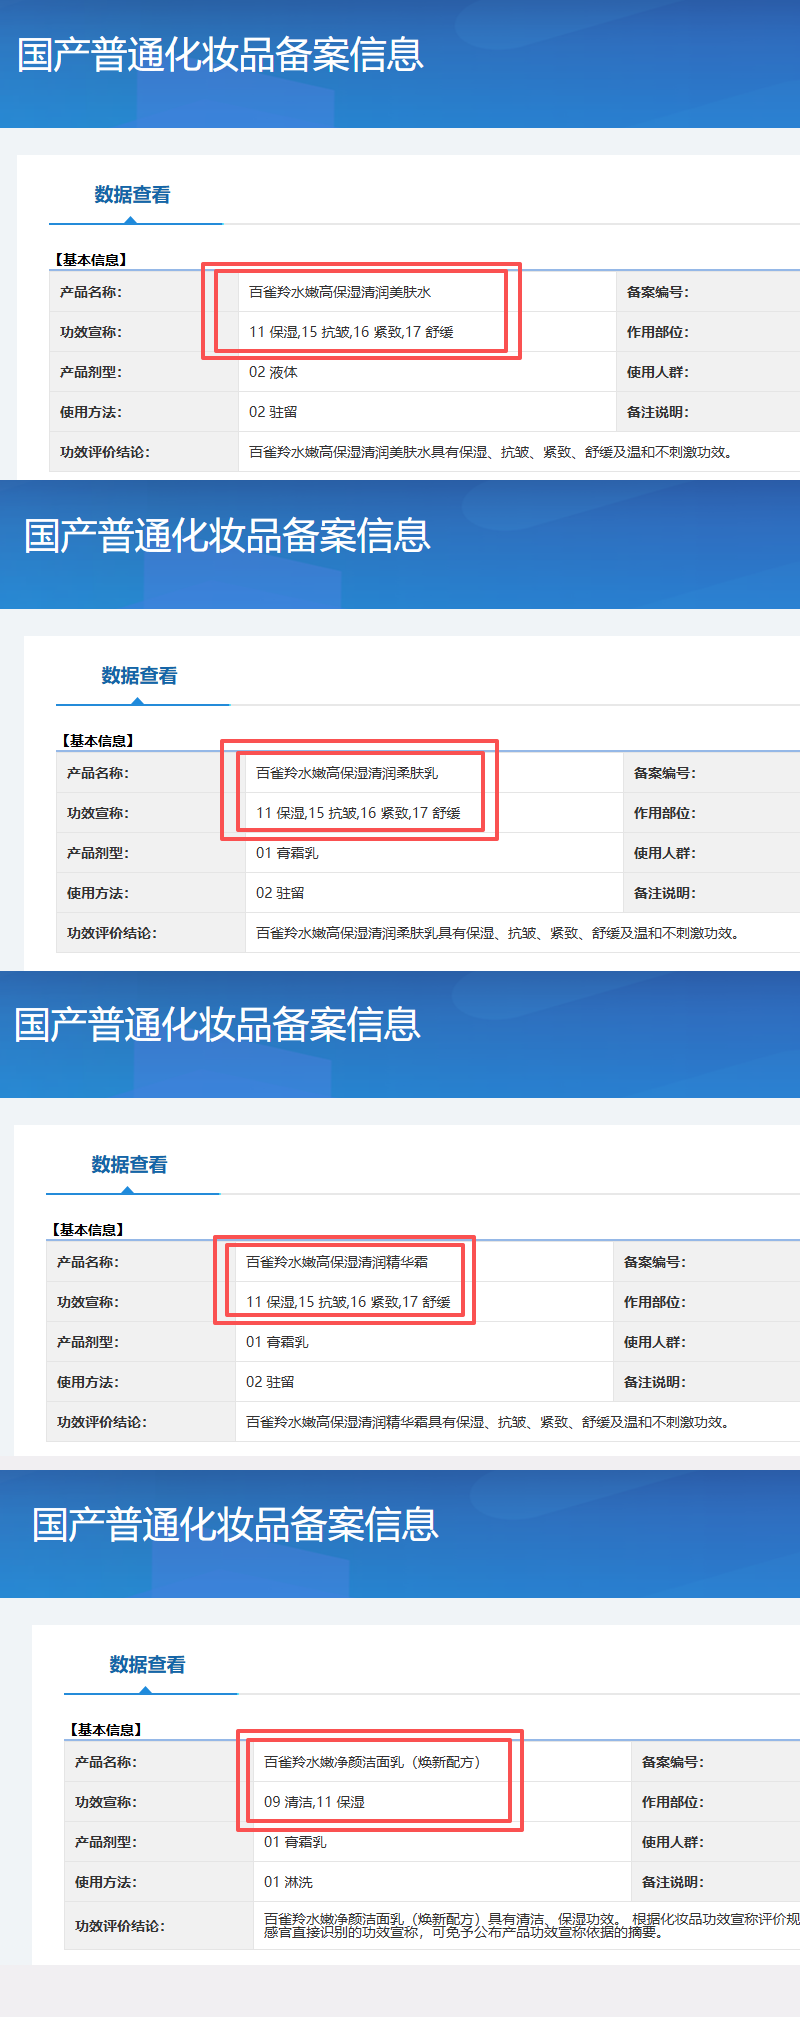
Task: Click product name 百雀羚水嫩高保湿清润美肤水
Action: (x=340, y=292)
